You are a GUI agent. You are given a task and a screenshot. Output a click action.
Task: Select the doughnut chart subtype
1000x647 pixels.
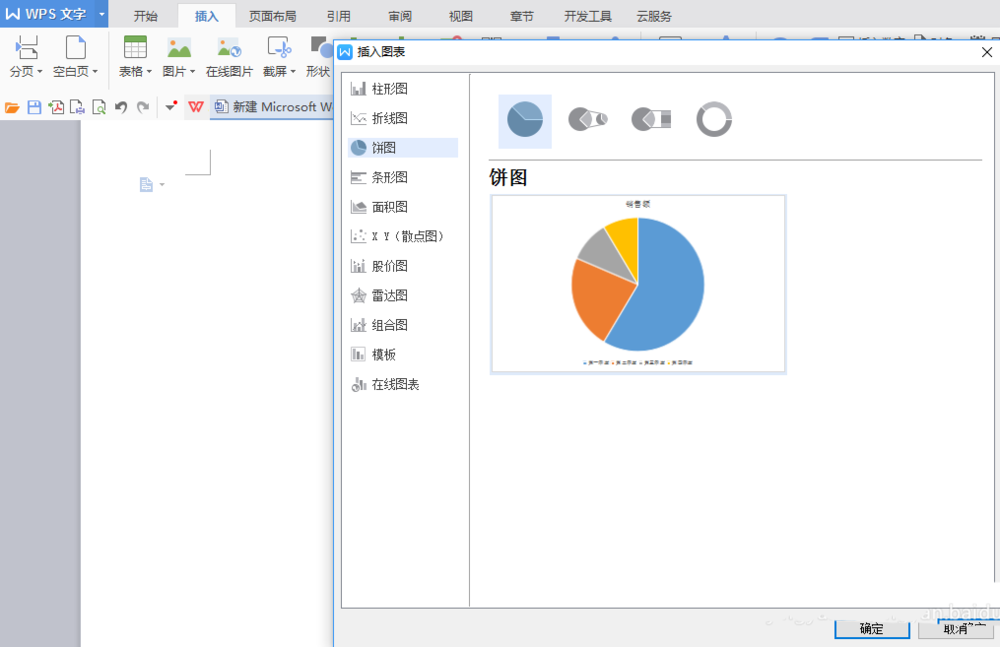(713, 119)
